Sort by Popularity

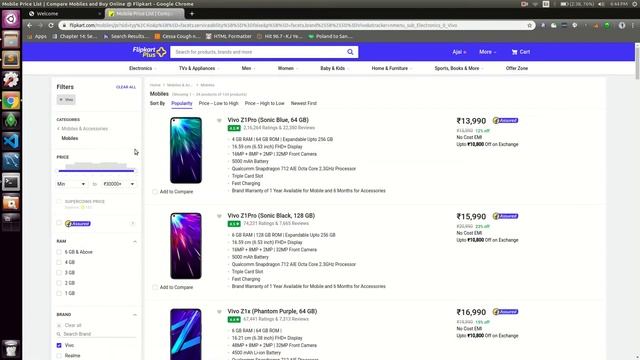pyautogui.click(x=182, y=103)
